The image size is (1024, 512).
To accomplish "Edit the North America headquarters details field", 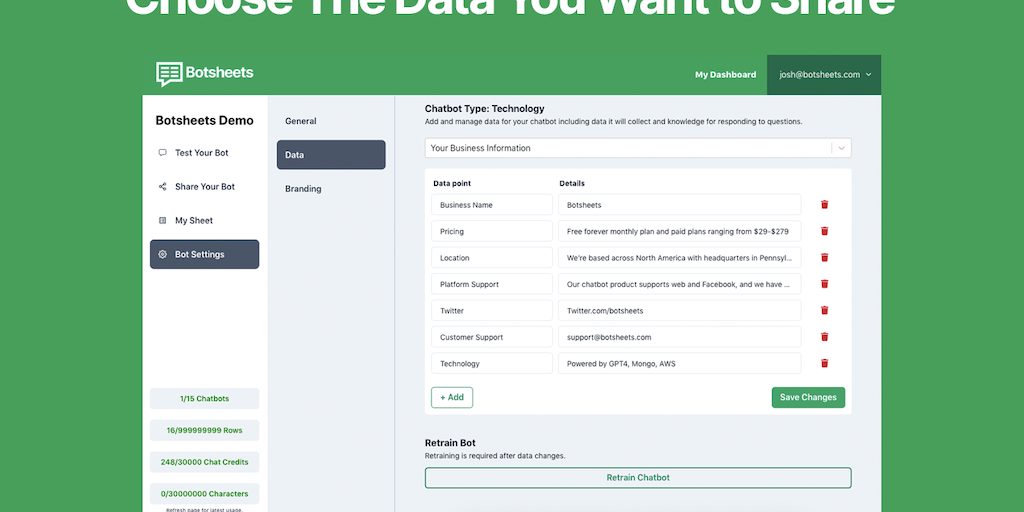I will pos(679,257).
